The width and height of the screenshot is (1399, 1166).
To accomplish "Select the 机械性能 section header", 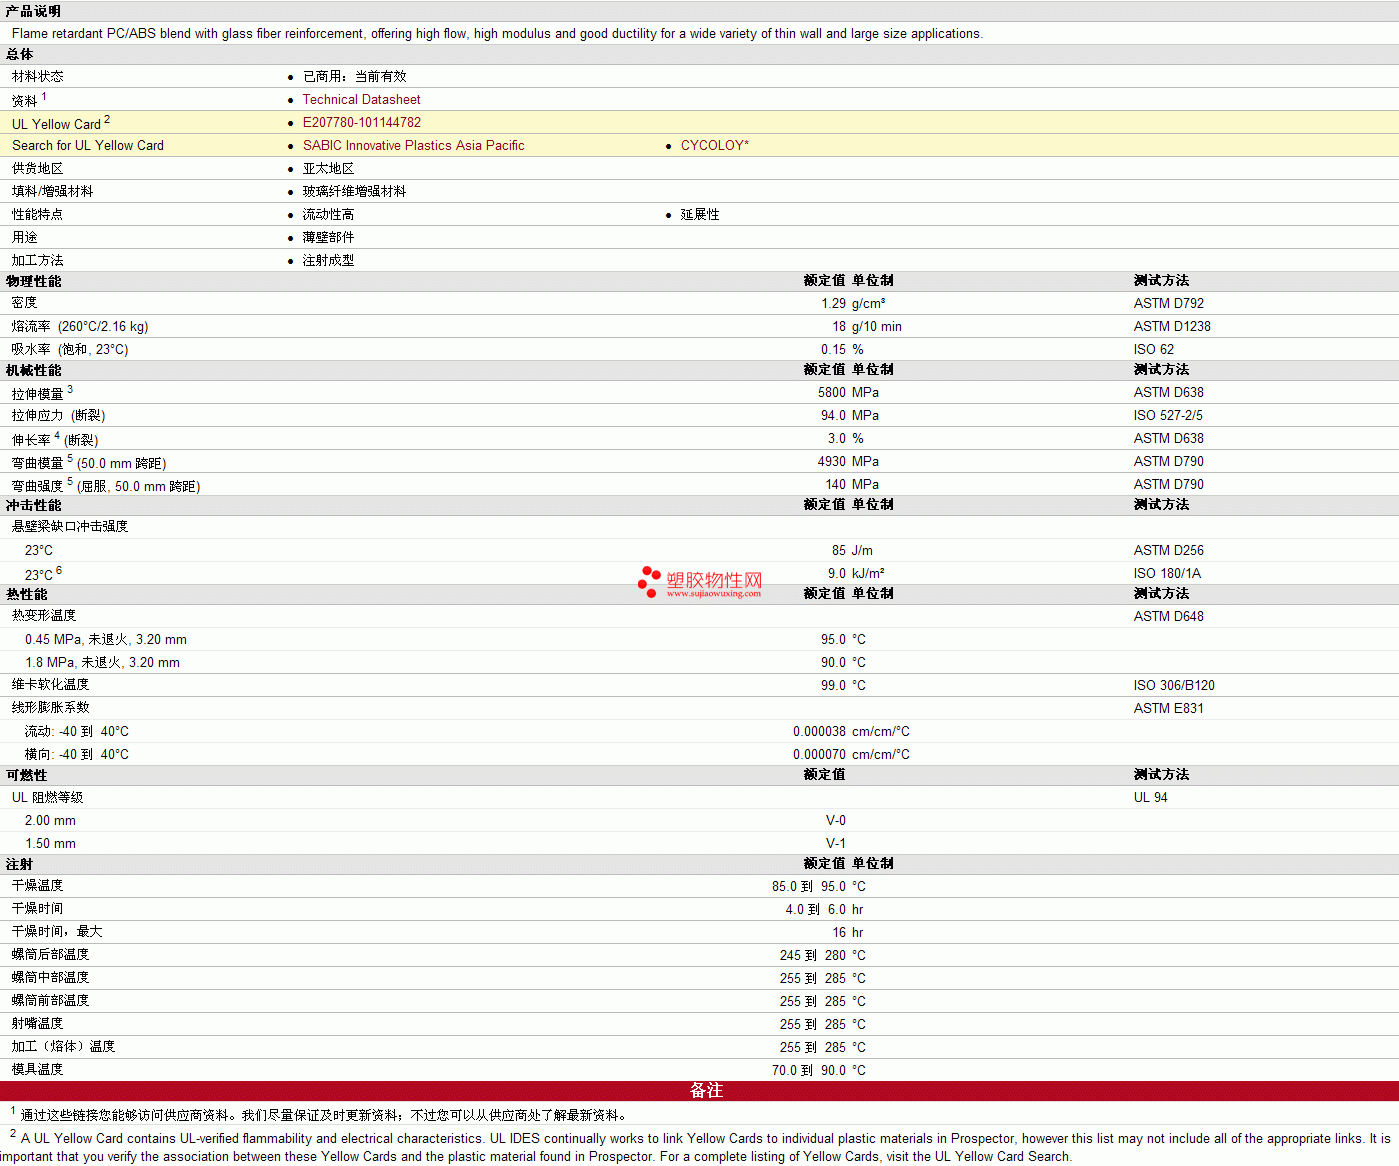I will (34, 370).
